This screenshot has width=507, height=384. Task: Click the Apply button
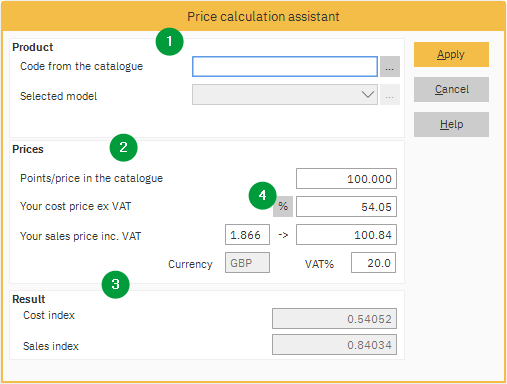pos(451,54)
